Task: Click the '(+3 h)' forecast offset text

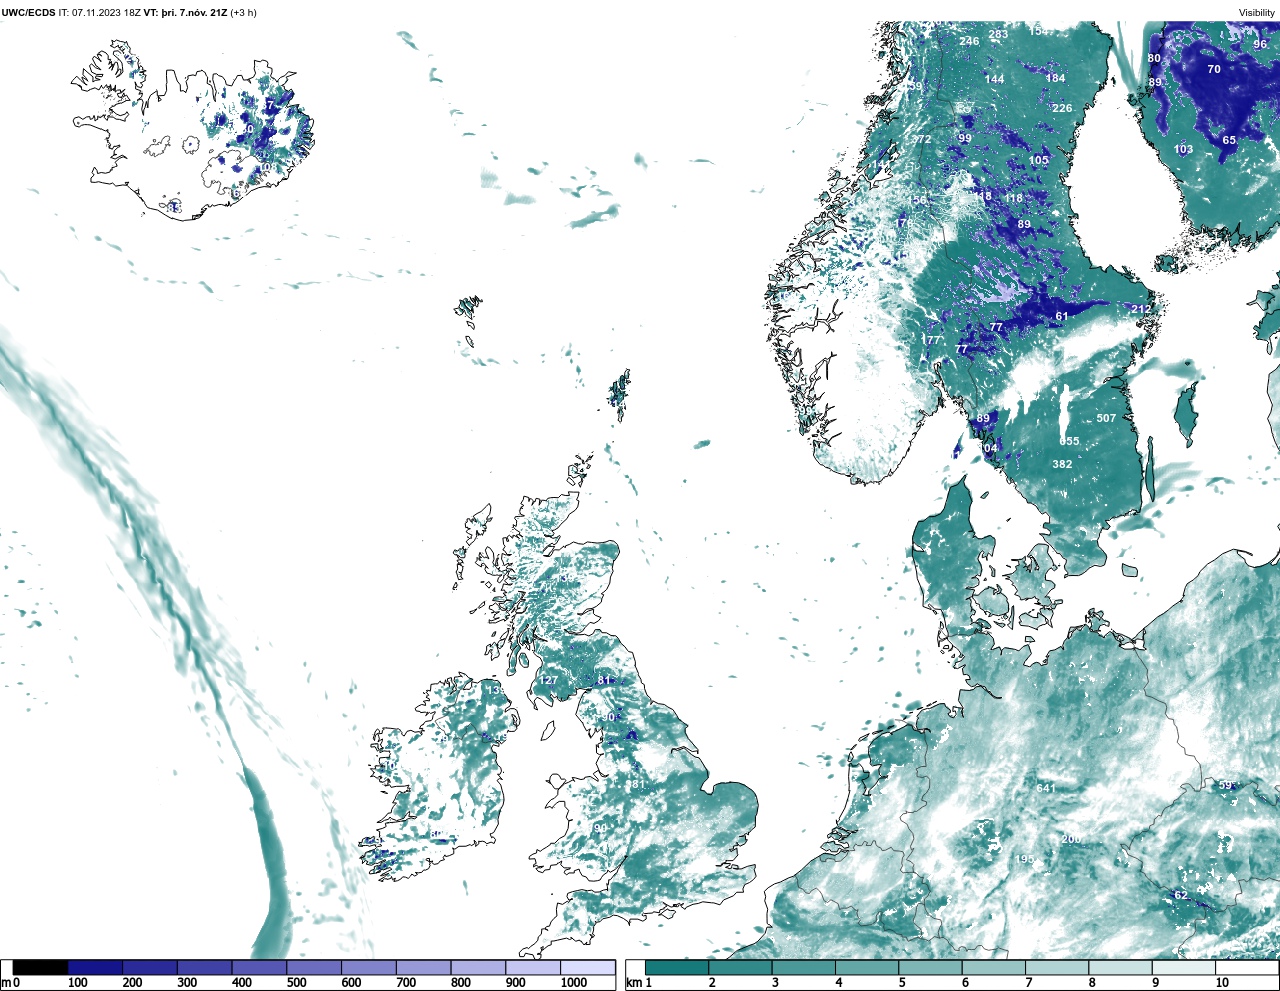Action: click(244, 13)
